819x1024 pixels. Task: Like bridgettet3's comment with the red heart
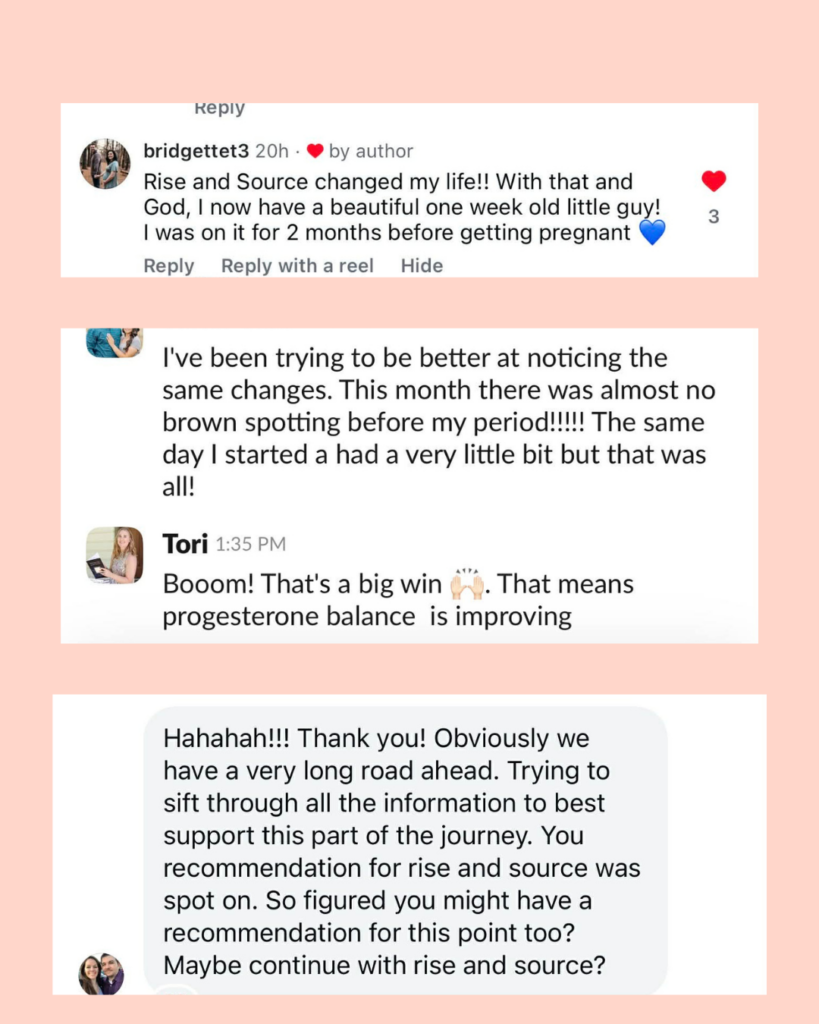pos(714,181)
